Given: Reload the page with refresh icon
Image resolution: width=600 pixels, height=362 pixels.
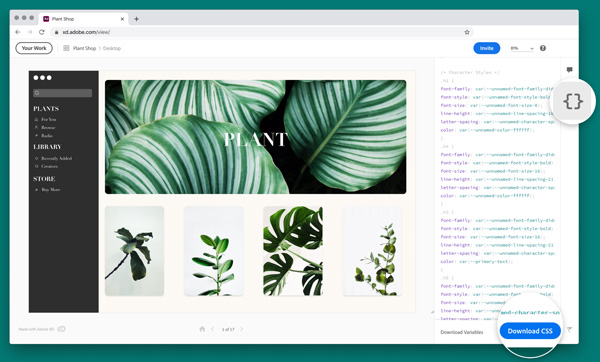Looking at the screenshot, I should [x=42, y=32].
